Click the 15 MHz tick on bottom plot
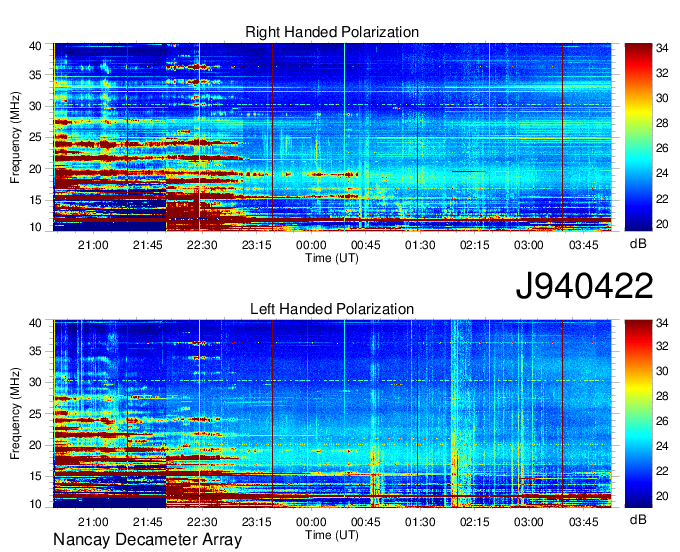Screen dimensions: 680x552 36,477
